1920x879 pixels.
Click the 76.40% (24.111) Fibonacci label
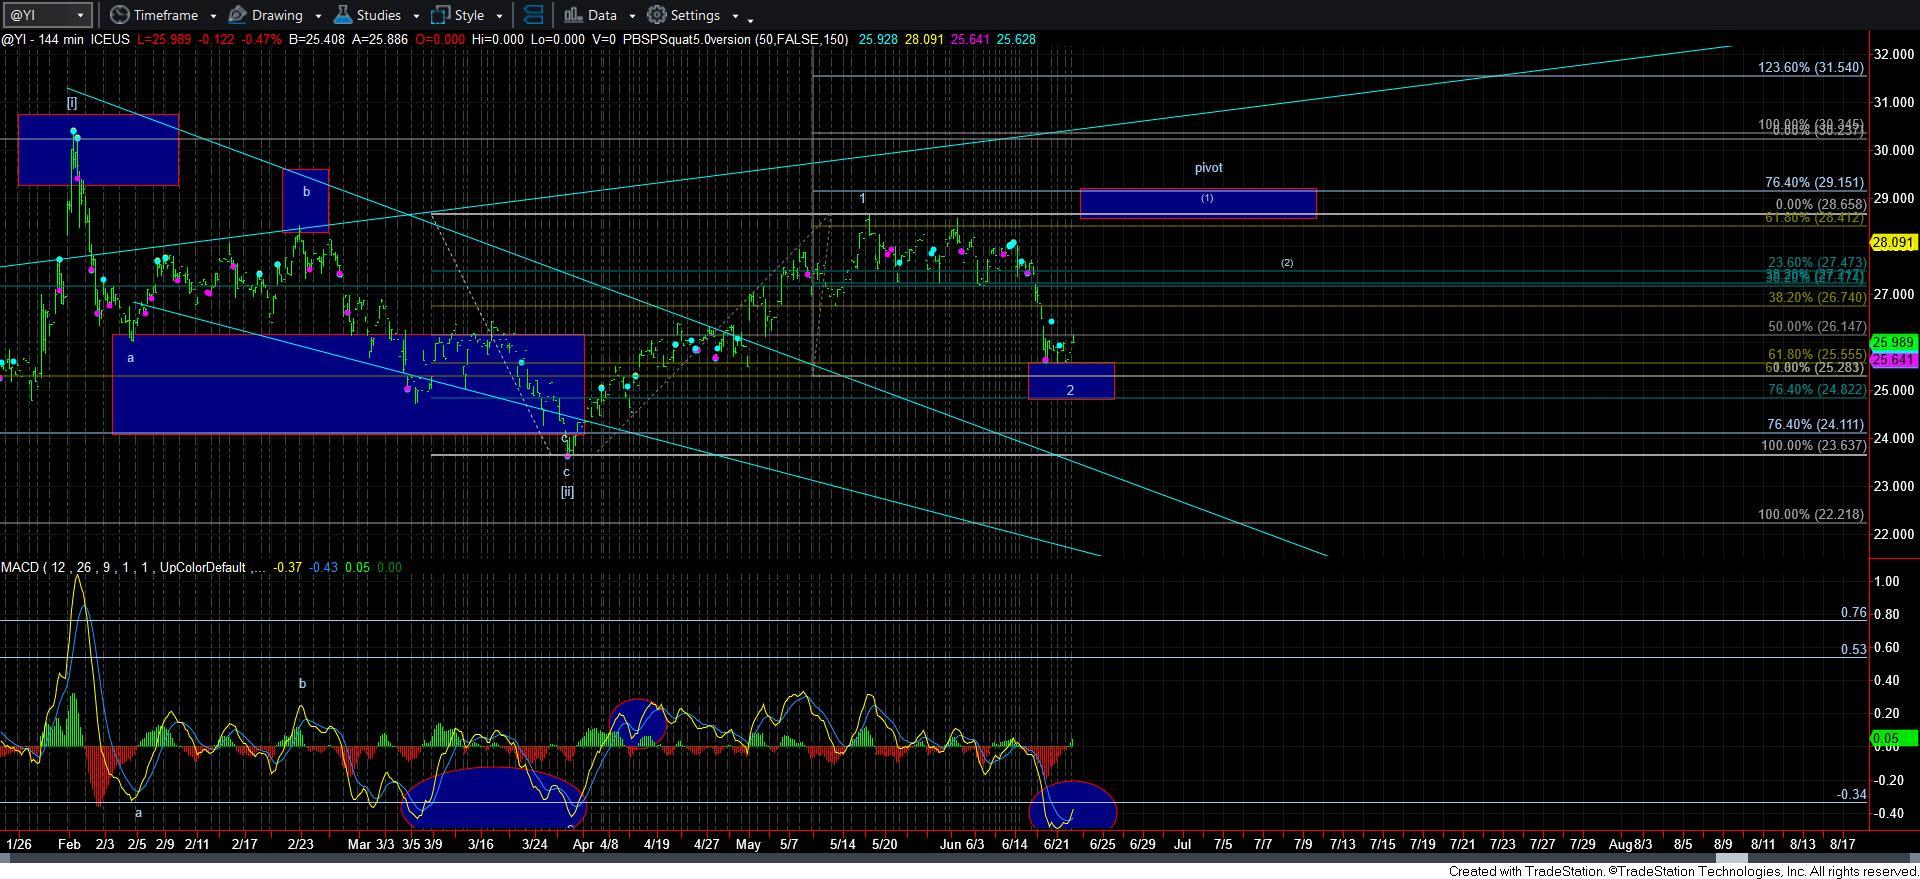pos(1815,424)
